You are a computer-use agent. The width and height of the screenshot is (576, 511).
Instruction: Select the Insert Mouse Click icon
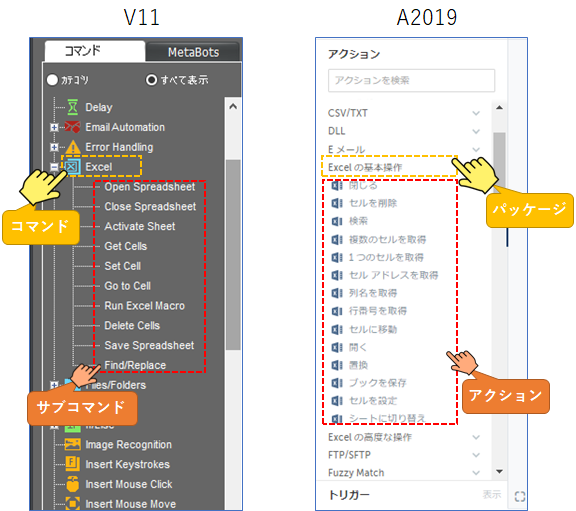point(73,484)
